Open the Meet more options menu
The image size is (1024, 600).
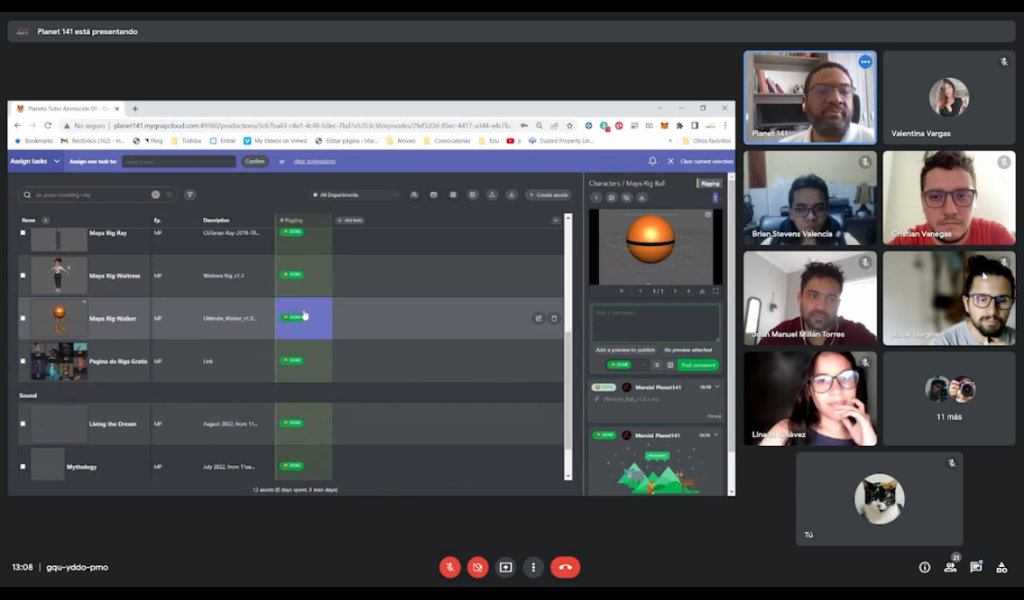[x=534, y=567]
